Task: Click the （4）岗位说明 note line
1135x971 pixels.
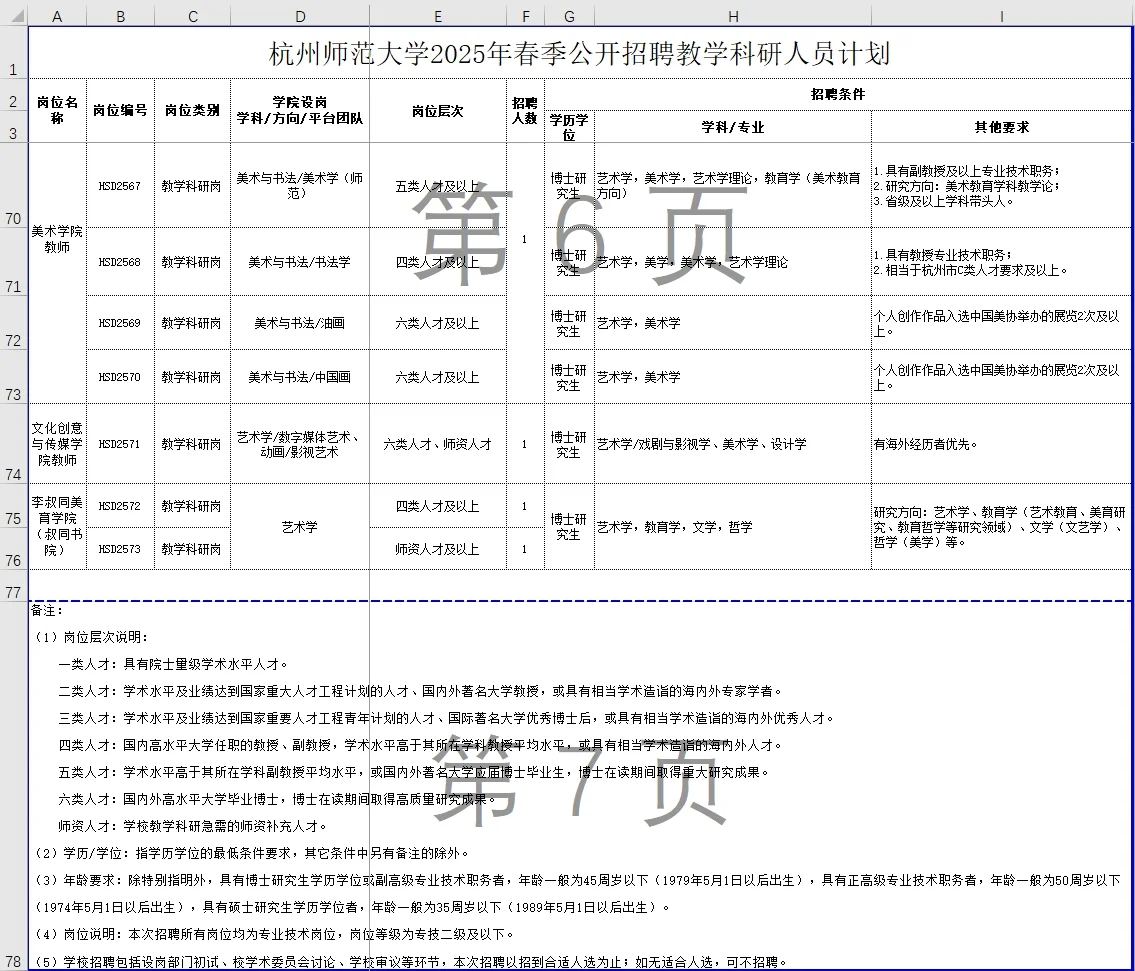Action: pos(275,934)
